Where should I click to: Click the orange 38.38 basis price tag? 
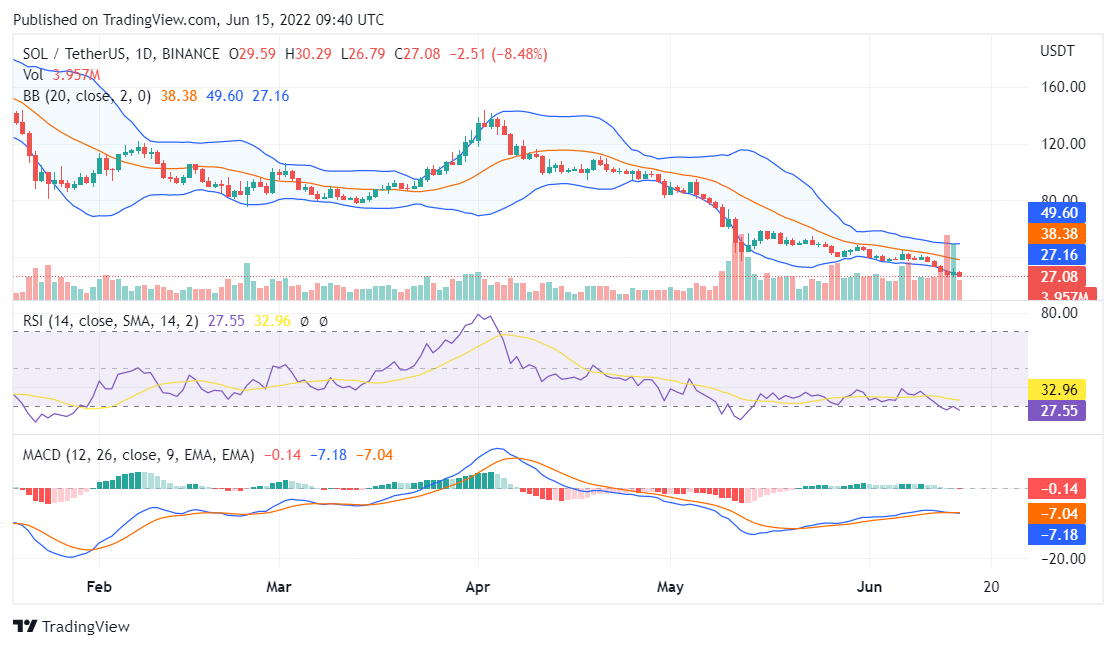(x=1057, y=232)
